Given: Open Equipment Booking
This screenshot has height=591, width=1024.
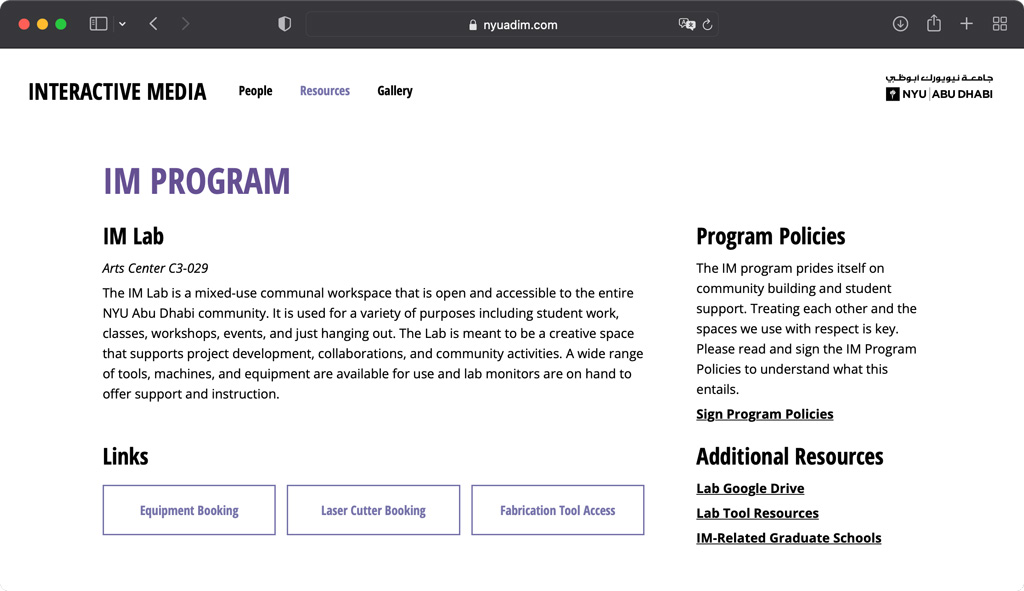Looking at the screenshot, I should (x=188, y=510).
